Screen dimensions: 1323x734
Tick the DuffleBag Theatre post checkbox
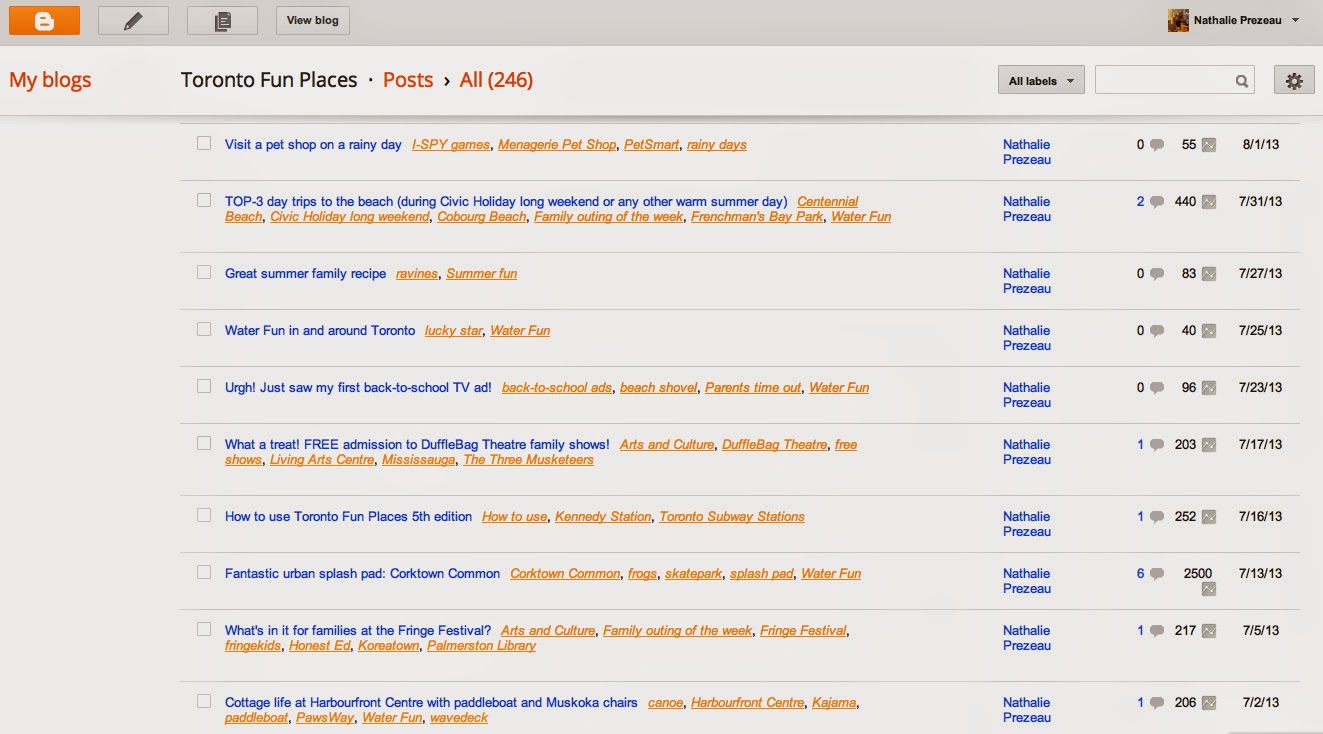[204, 443]
